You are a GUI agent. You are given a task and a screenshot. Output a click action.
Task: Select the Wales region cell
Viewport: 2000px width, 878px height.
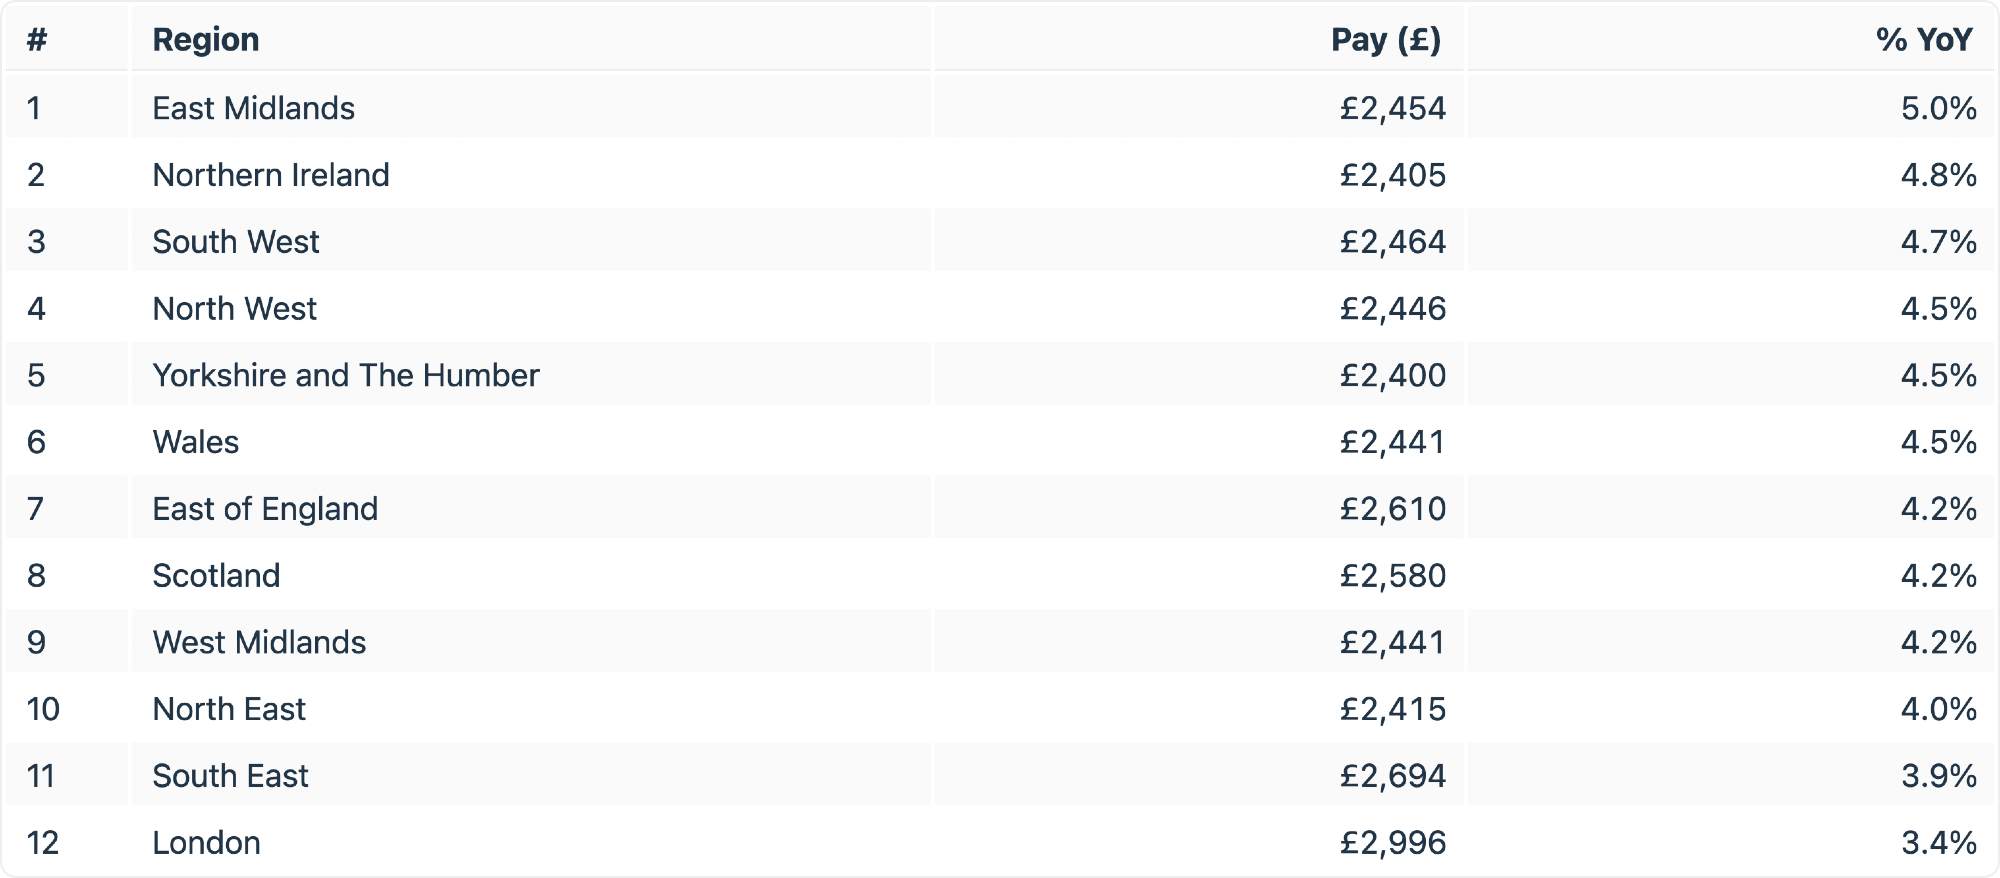point(196,442)
